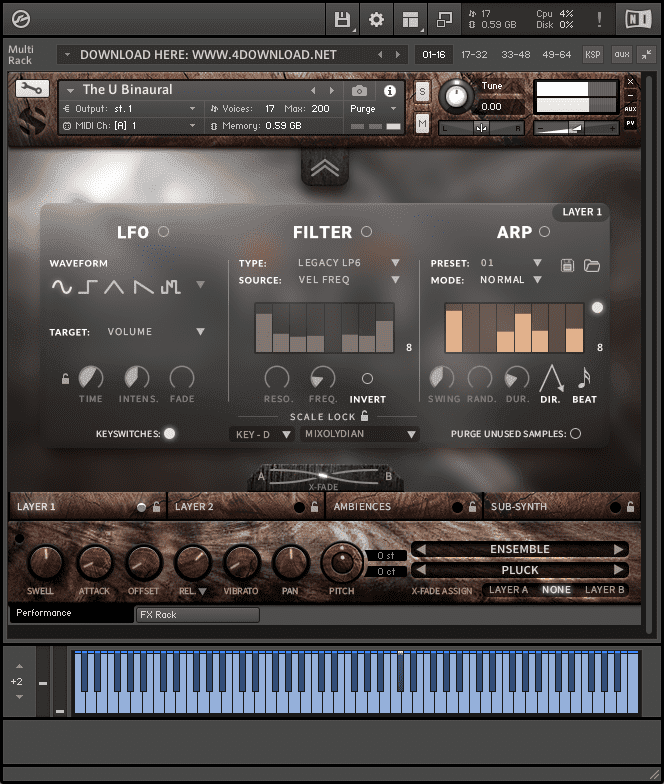
Task: Open the Purge dropdown menu
Action: [373, 108]
